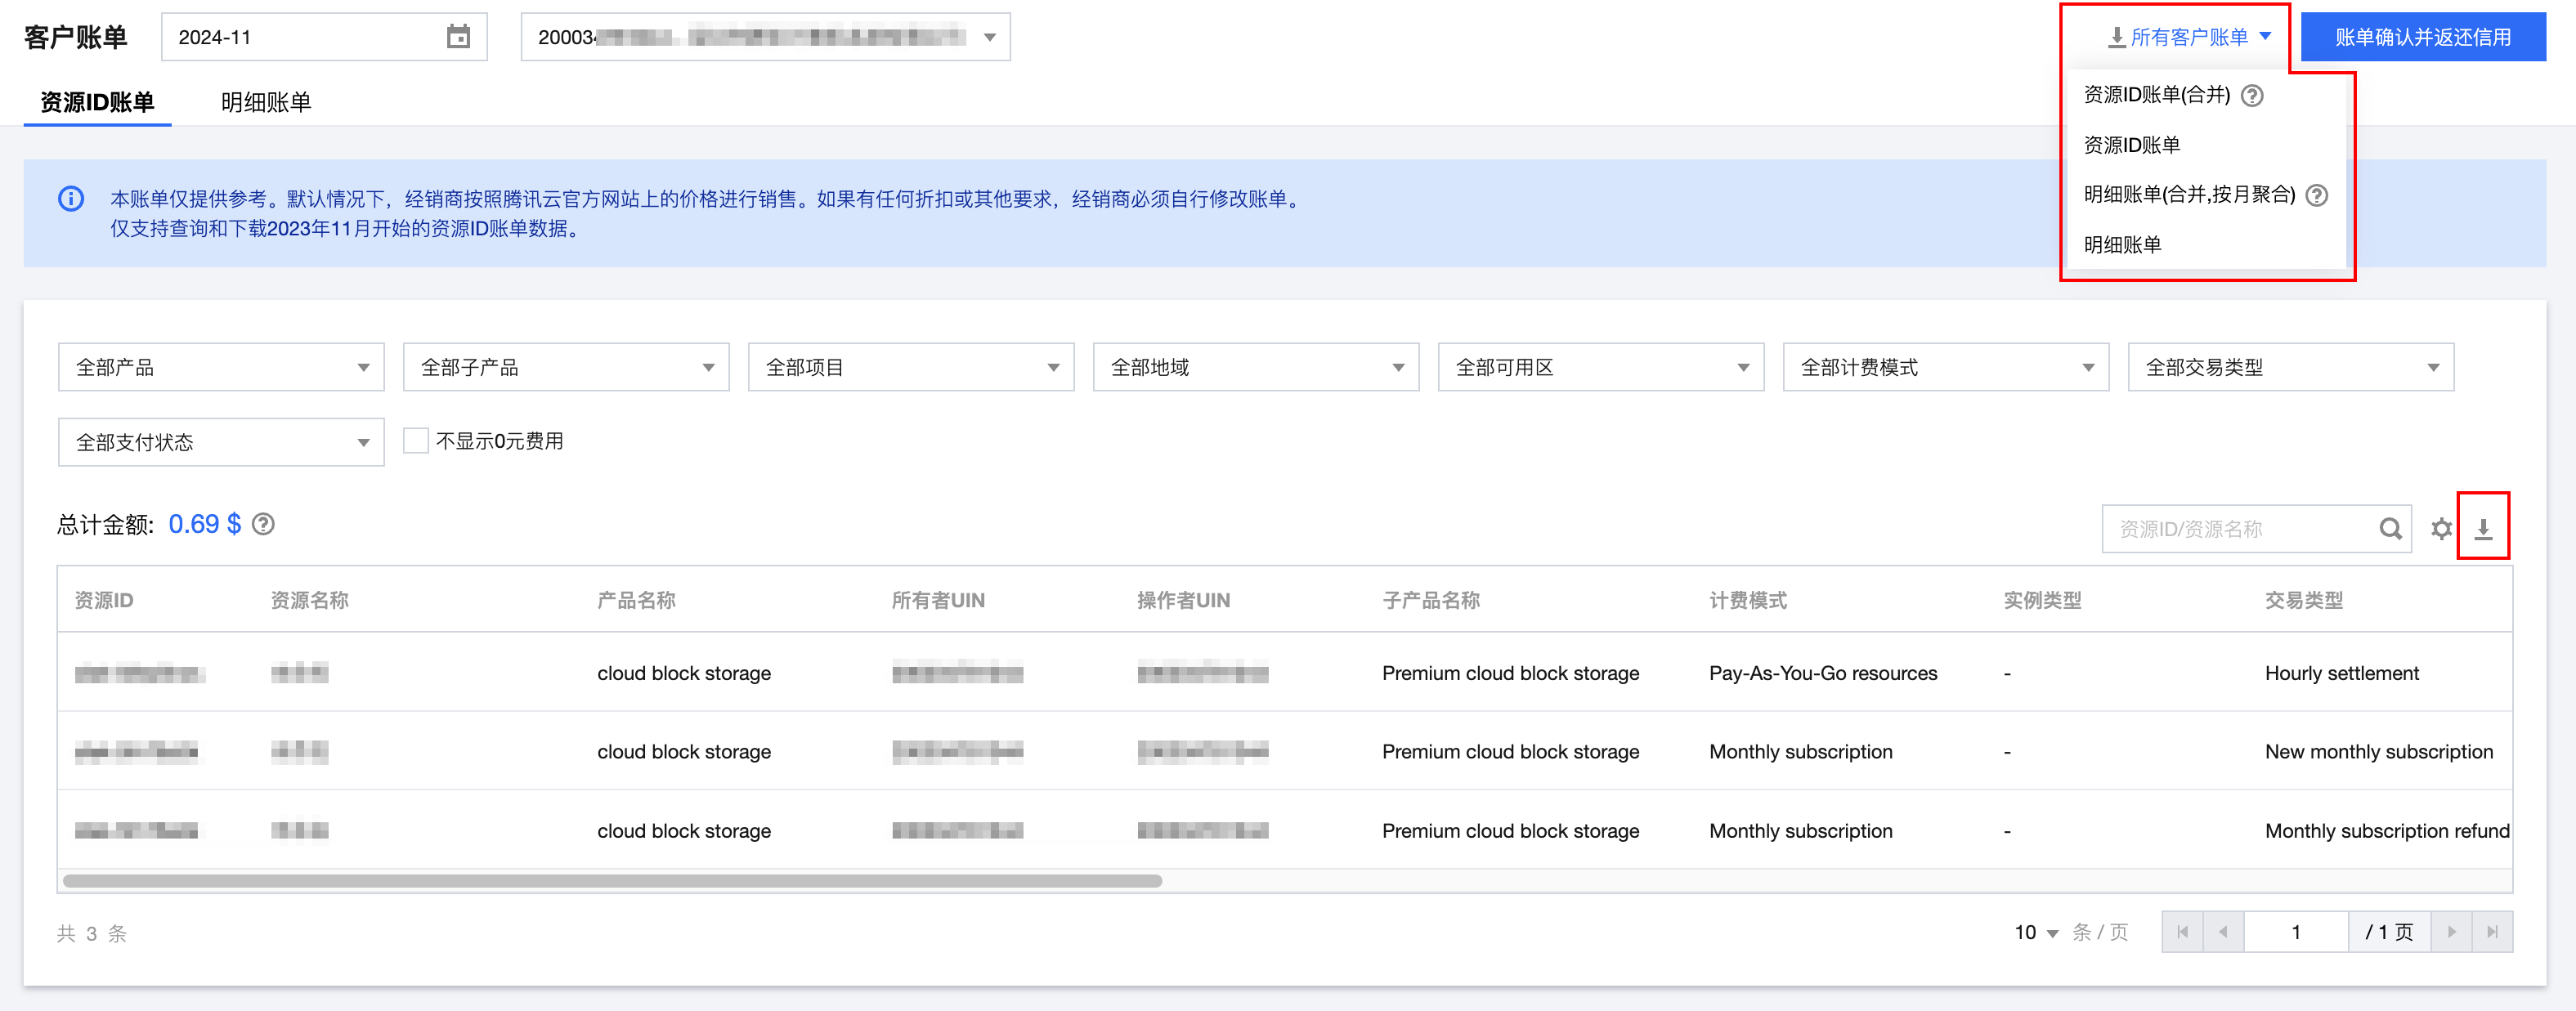Expand the 全部支付状态 dropdown
Viewport: 2576px width, 1011px height.
tap(221, 442)
